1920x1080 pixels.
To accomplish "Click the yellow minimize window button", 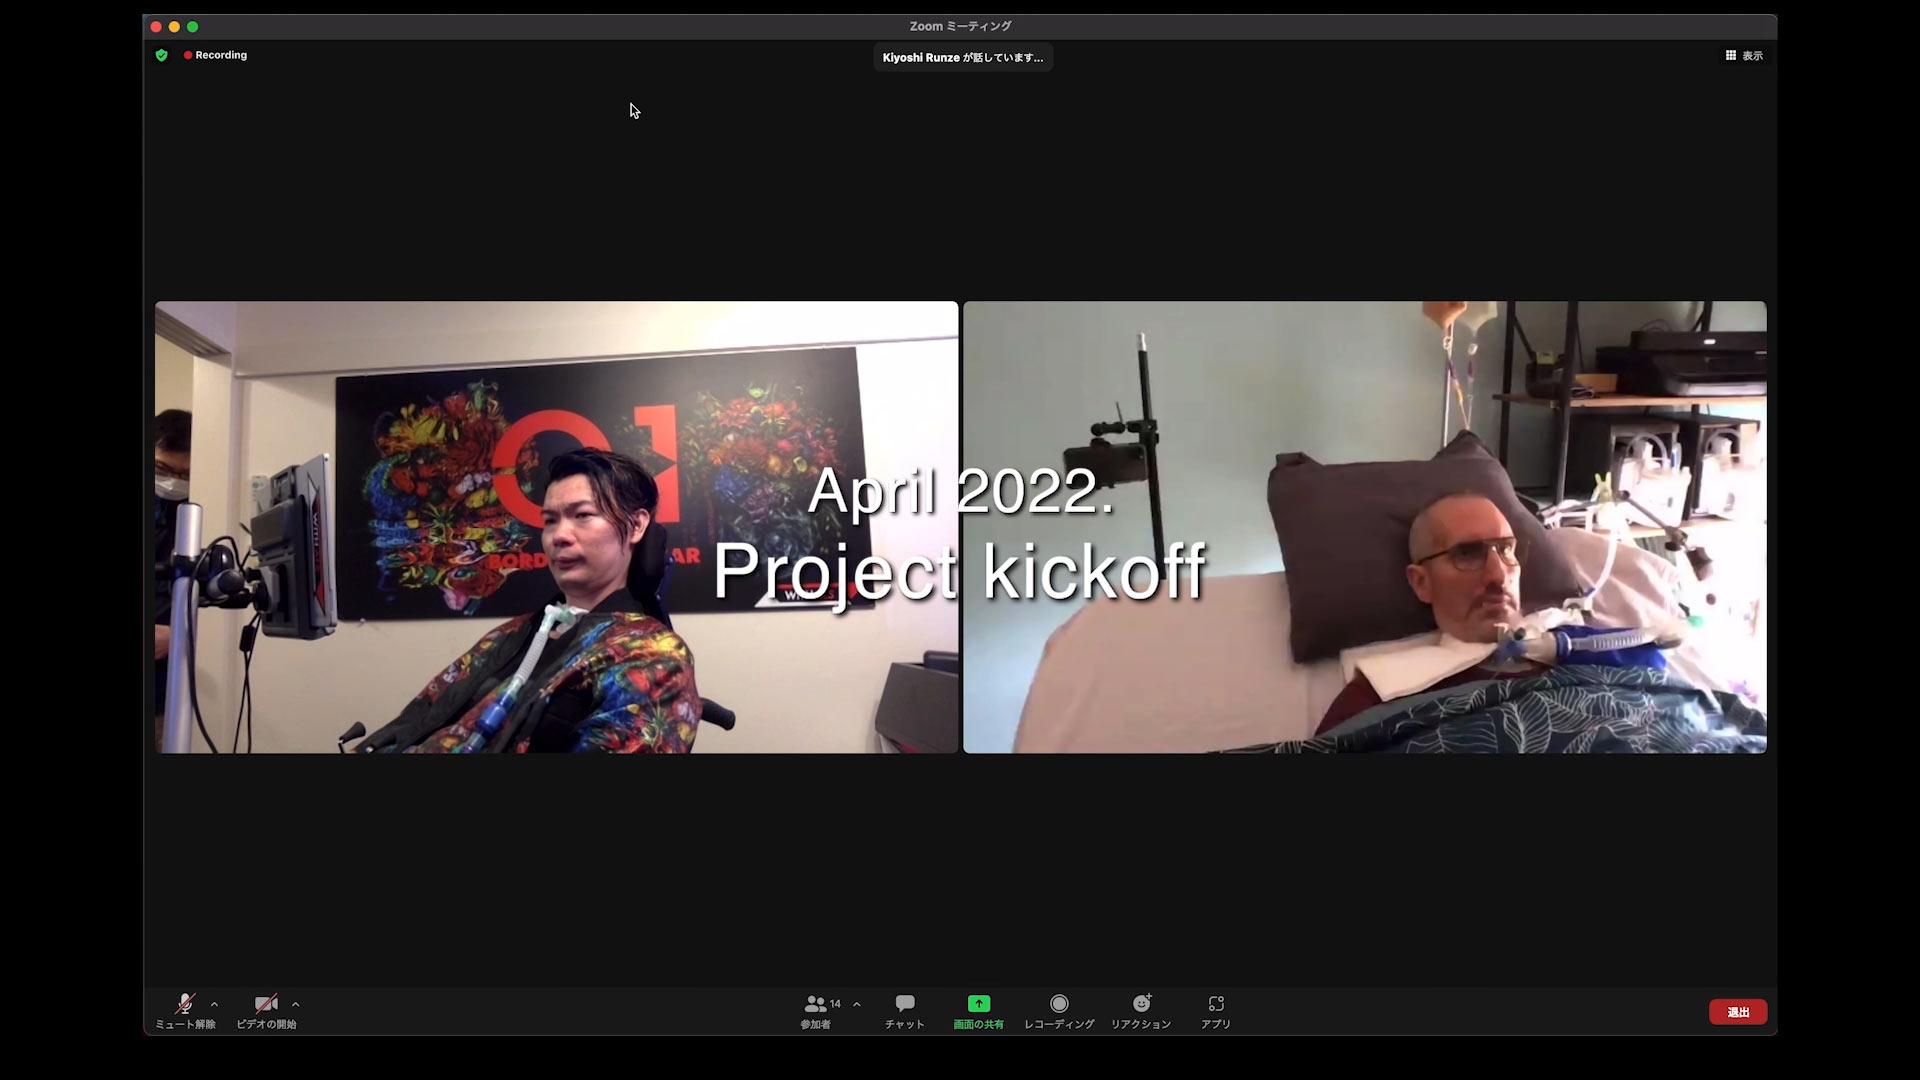I will [174, 27].
